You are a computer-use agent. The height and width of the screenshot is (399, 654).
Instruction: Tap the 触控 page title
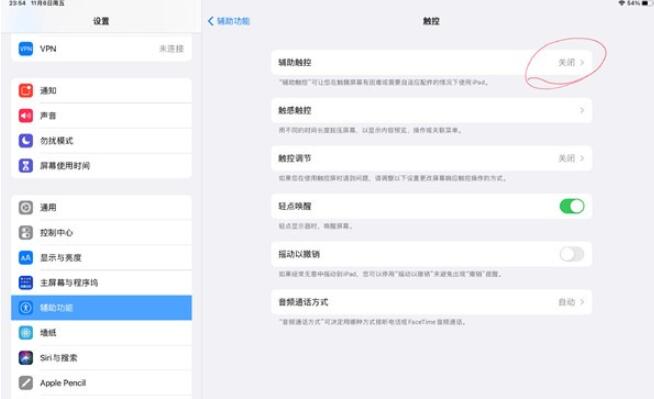(x=431, y=21)
